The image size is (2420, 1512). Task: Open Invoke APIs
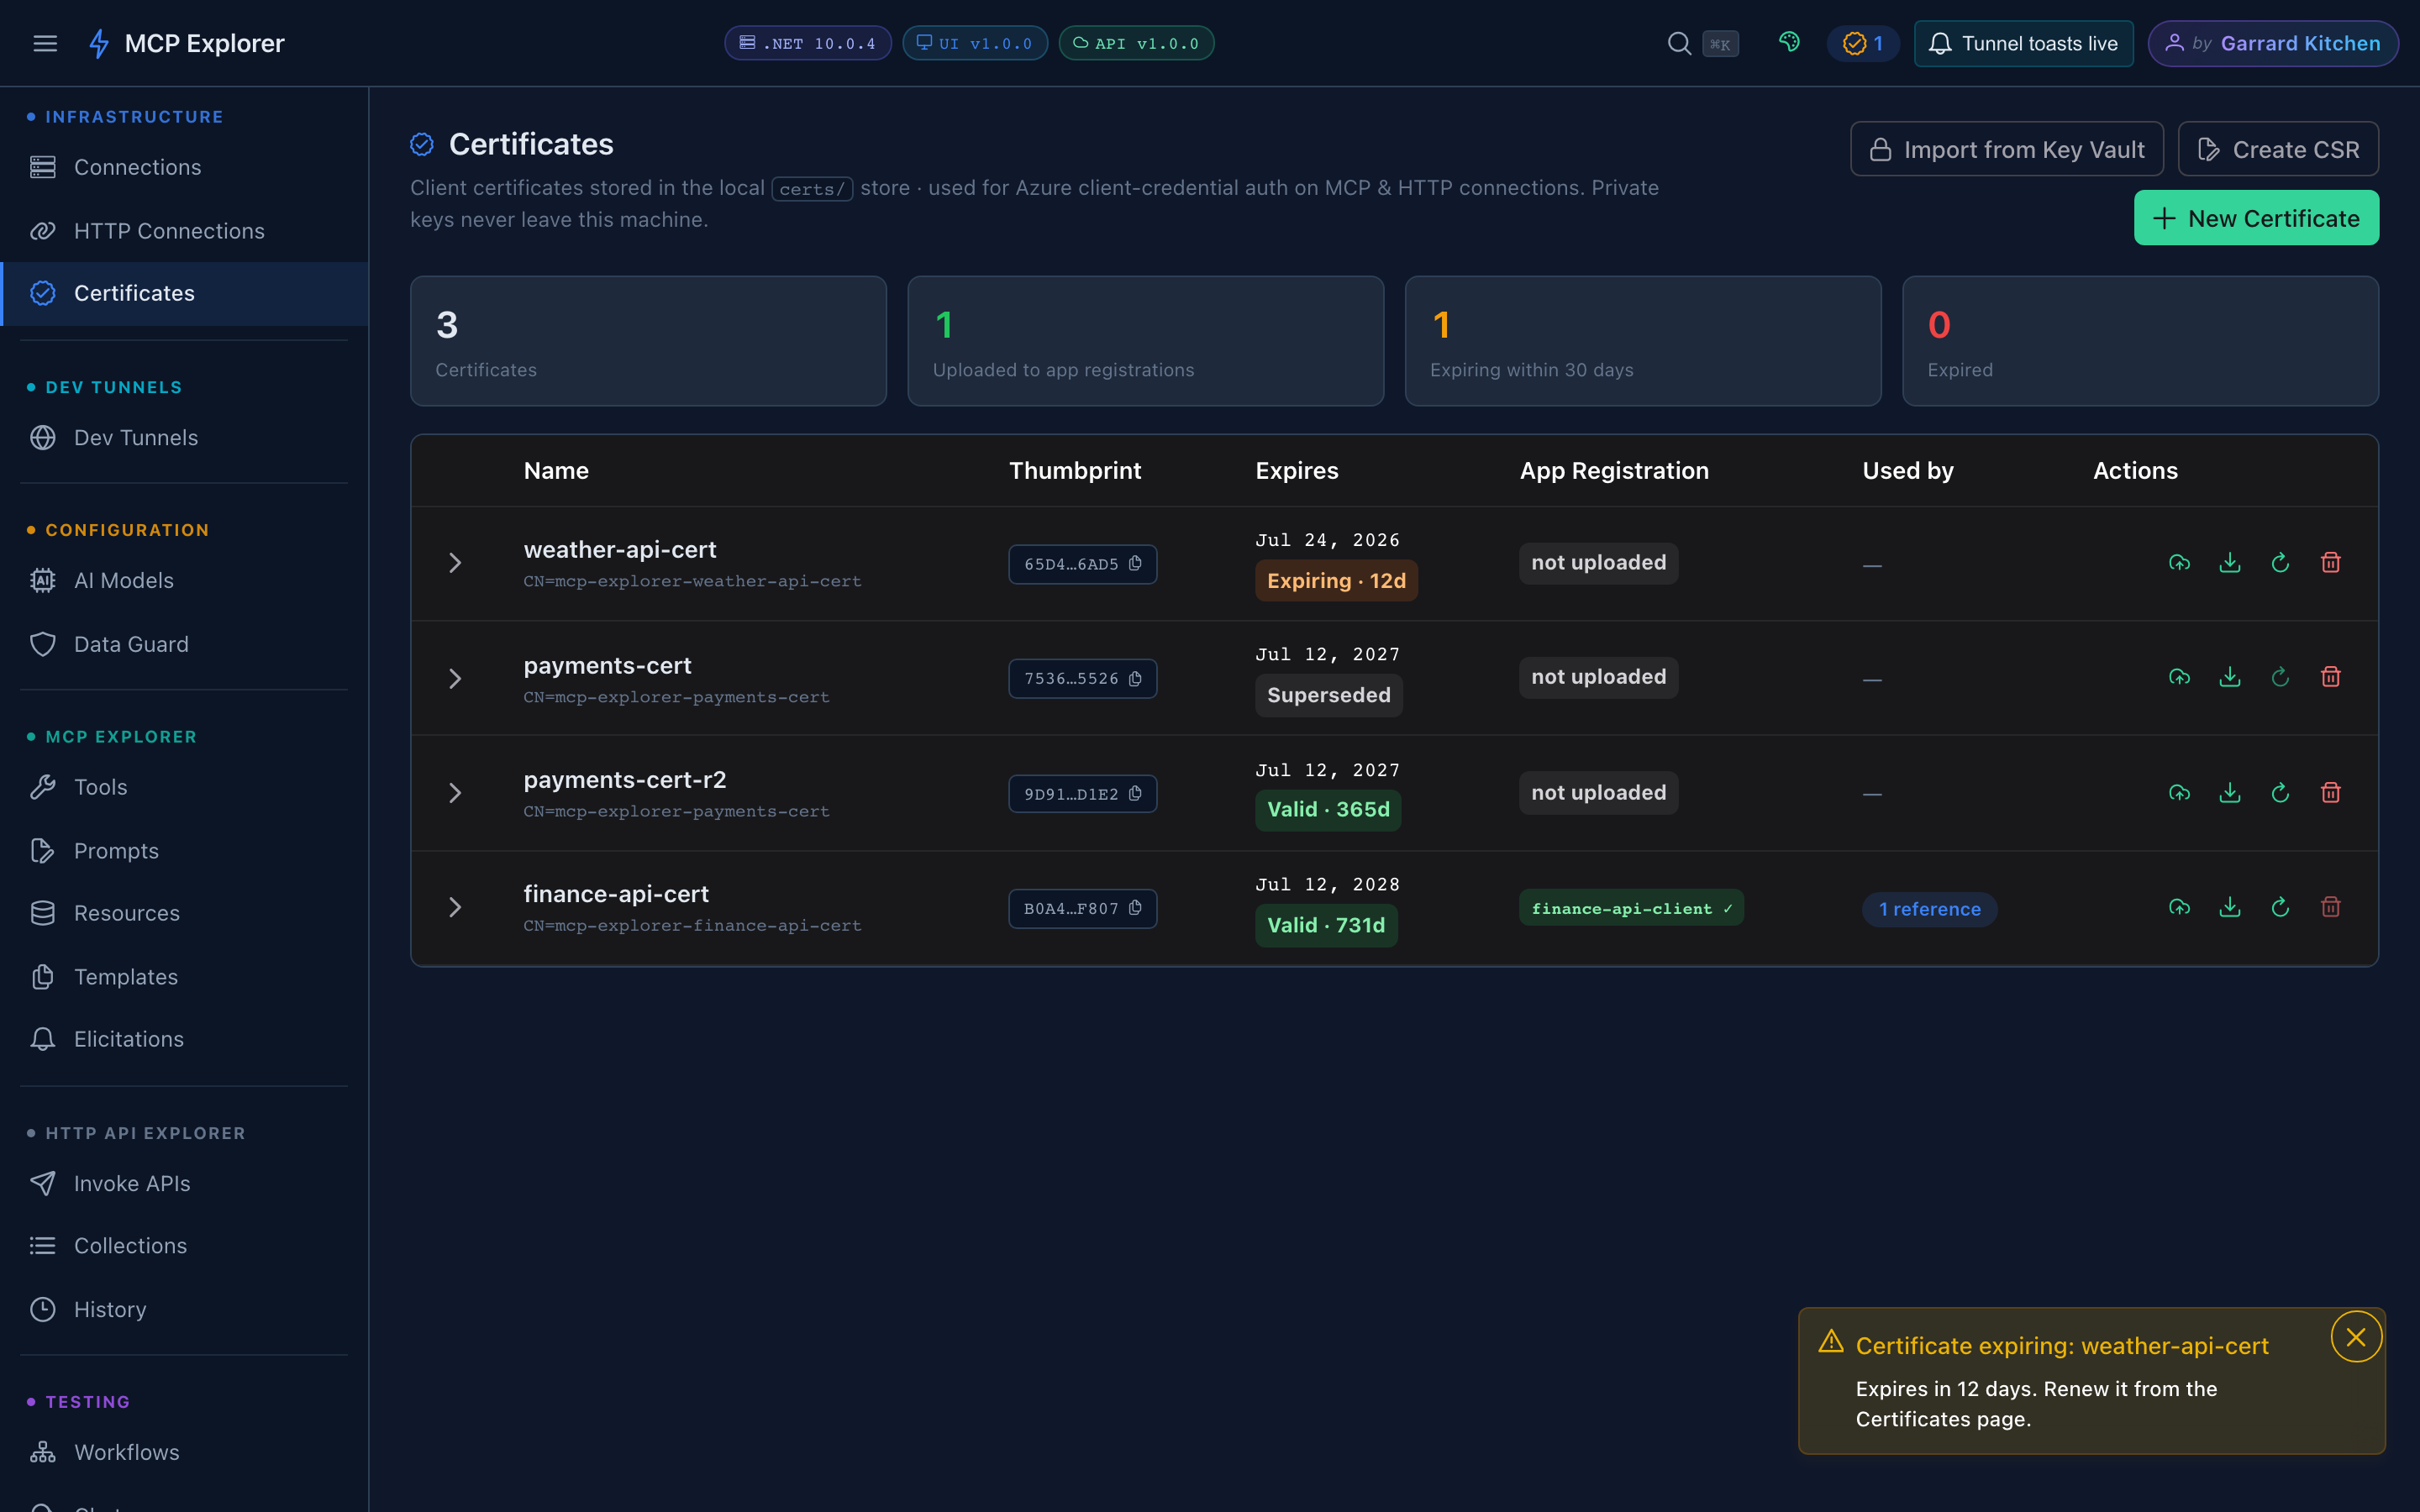(185, 1183)
